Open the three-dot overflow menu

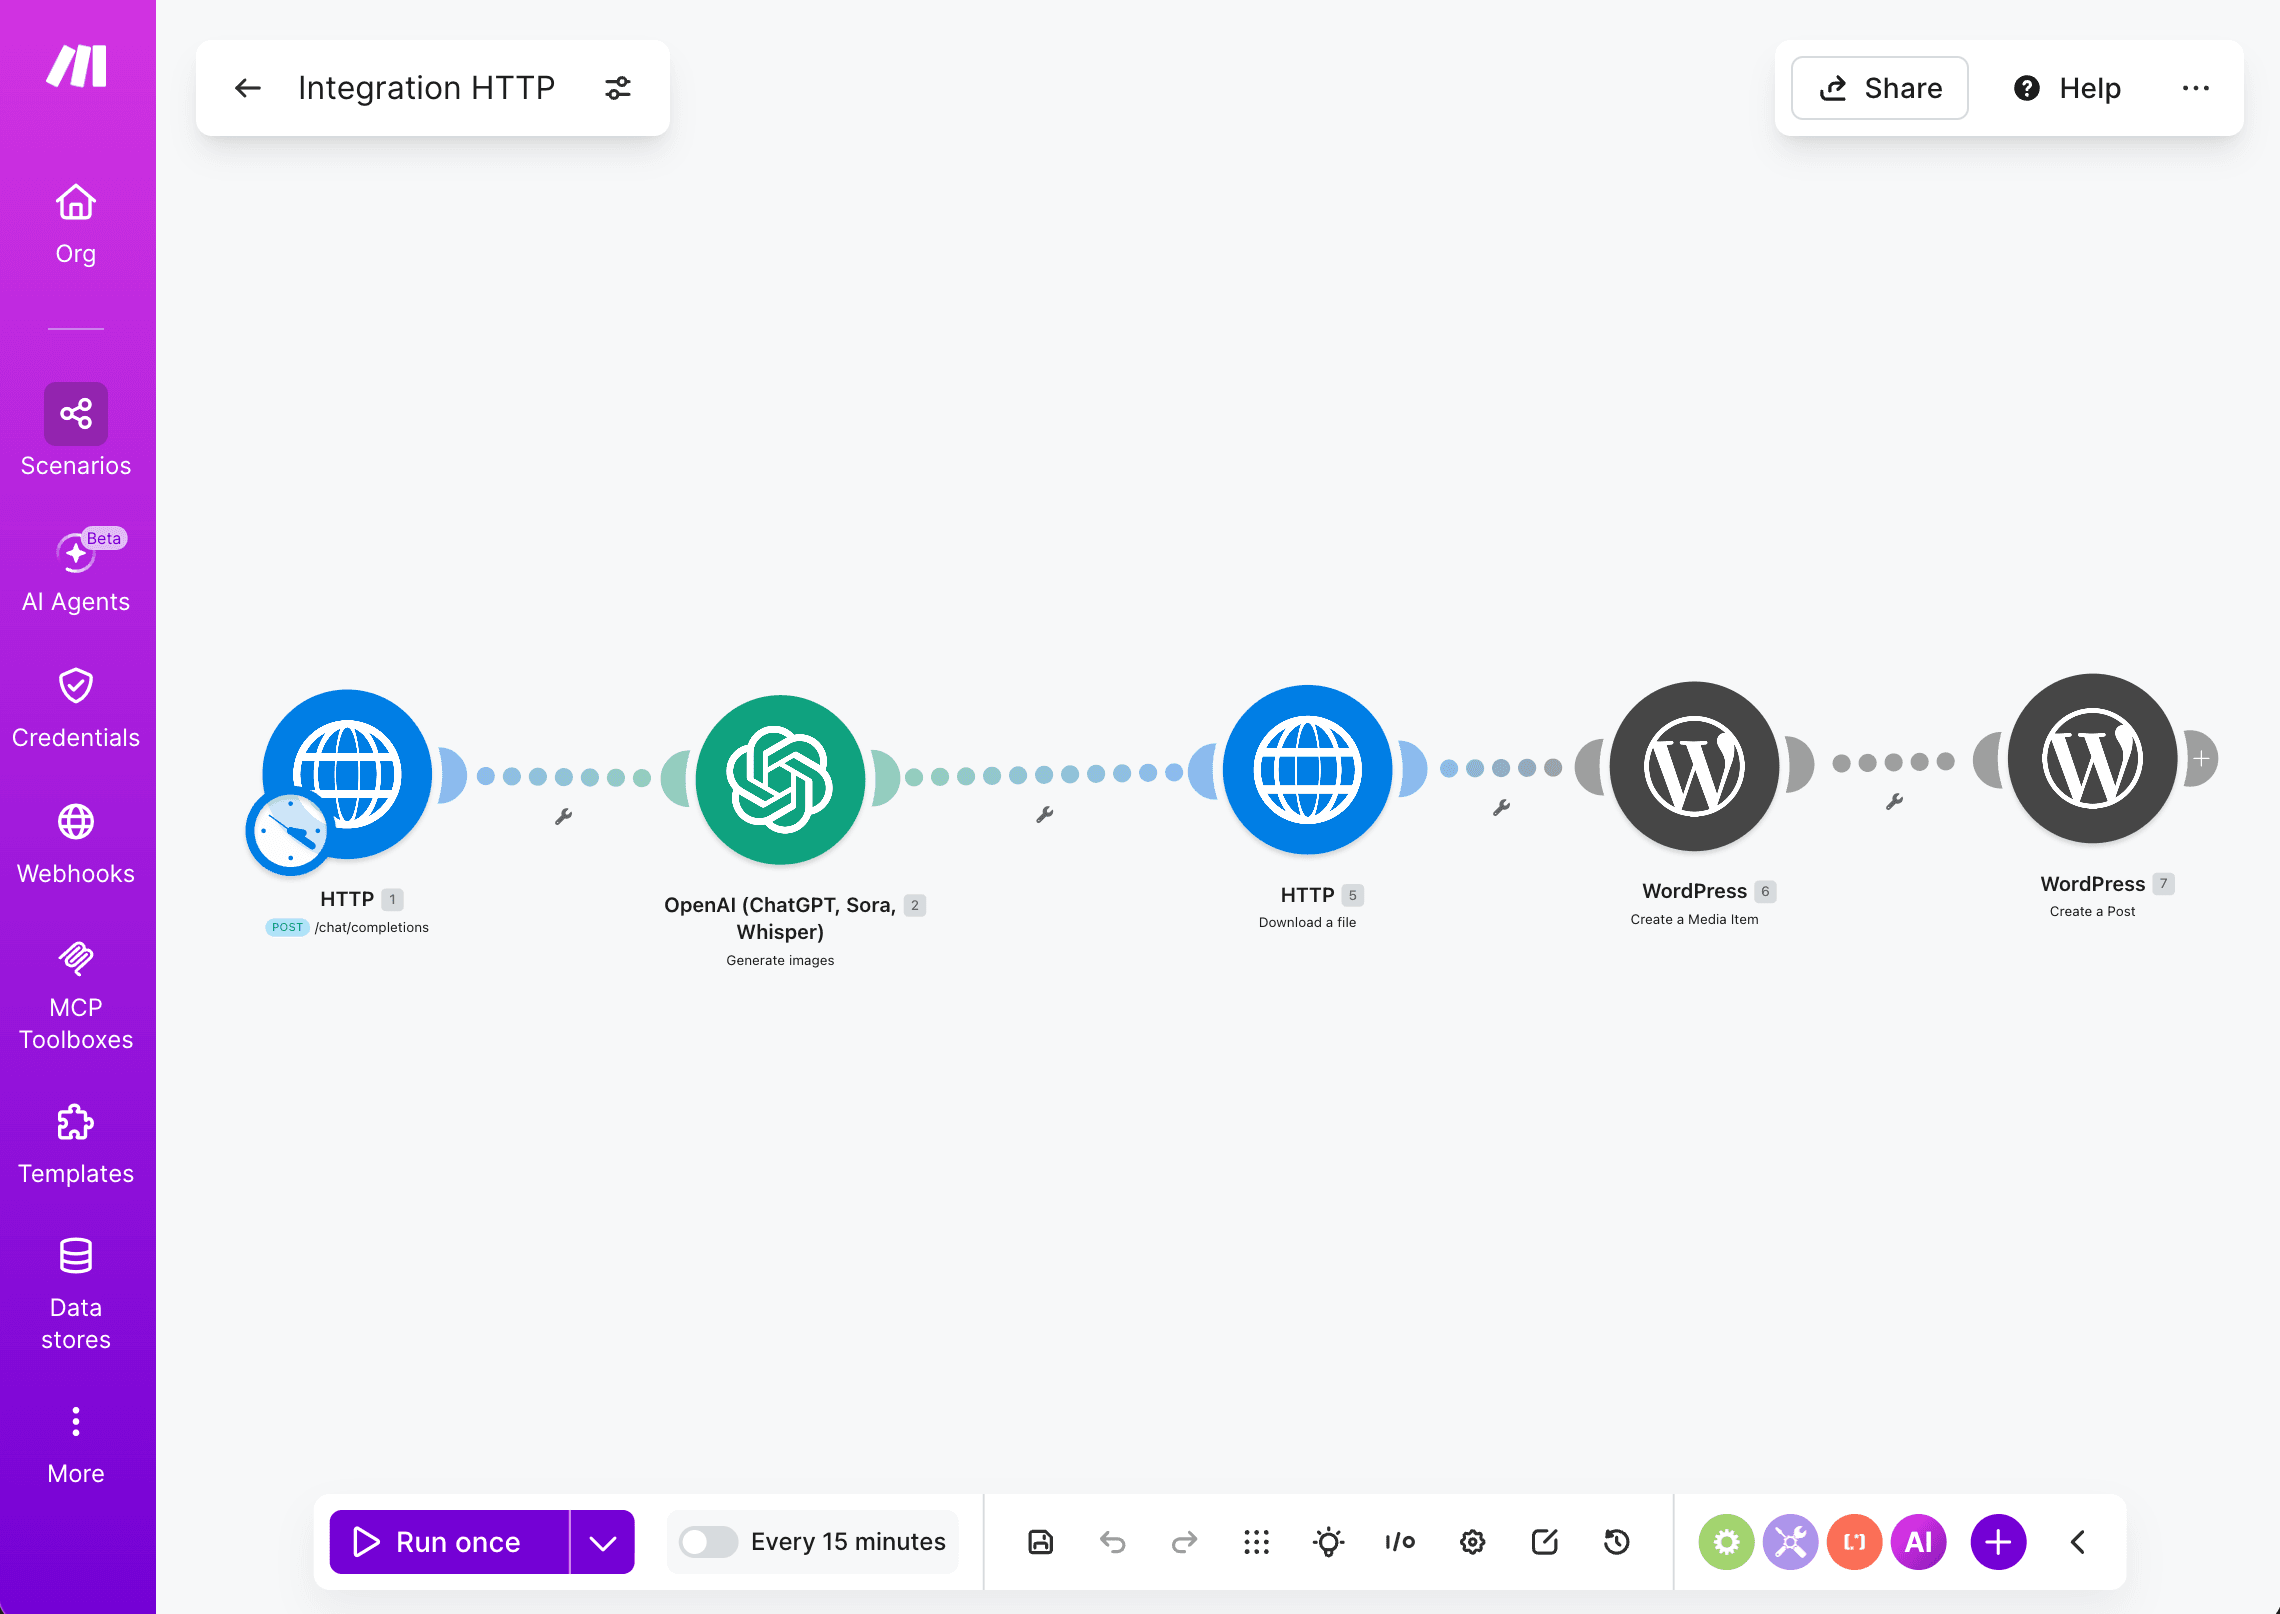point(2196,88)
